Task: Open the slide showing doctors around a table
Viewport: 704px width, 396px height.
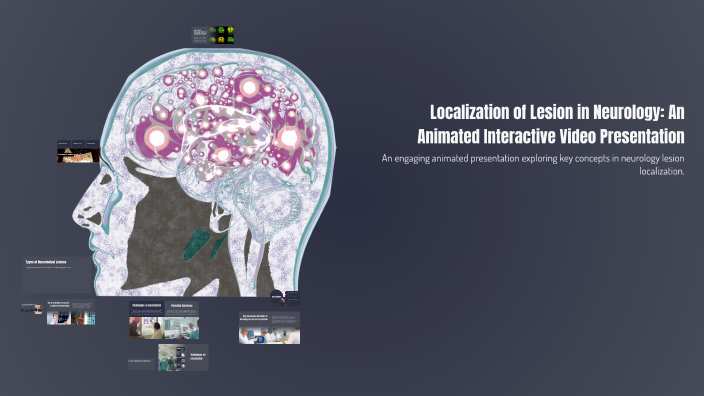Action: point(269,328)
